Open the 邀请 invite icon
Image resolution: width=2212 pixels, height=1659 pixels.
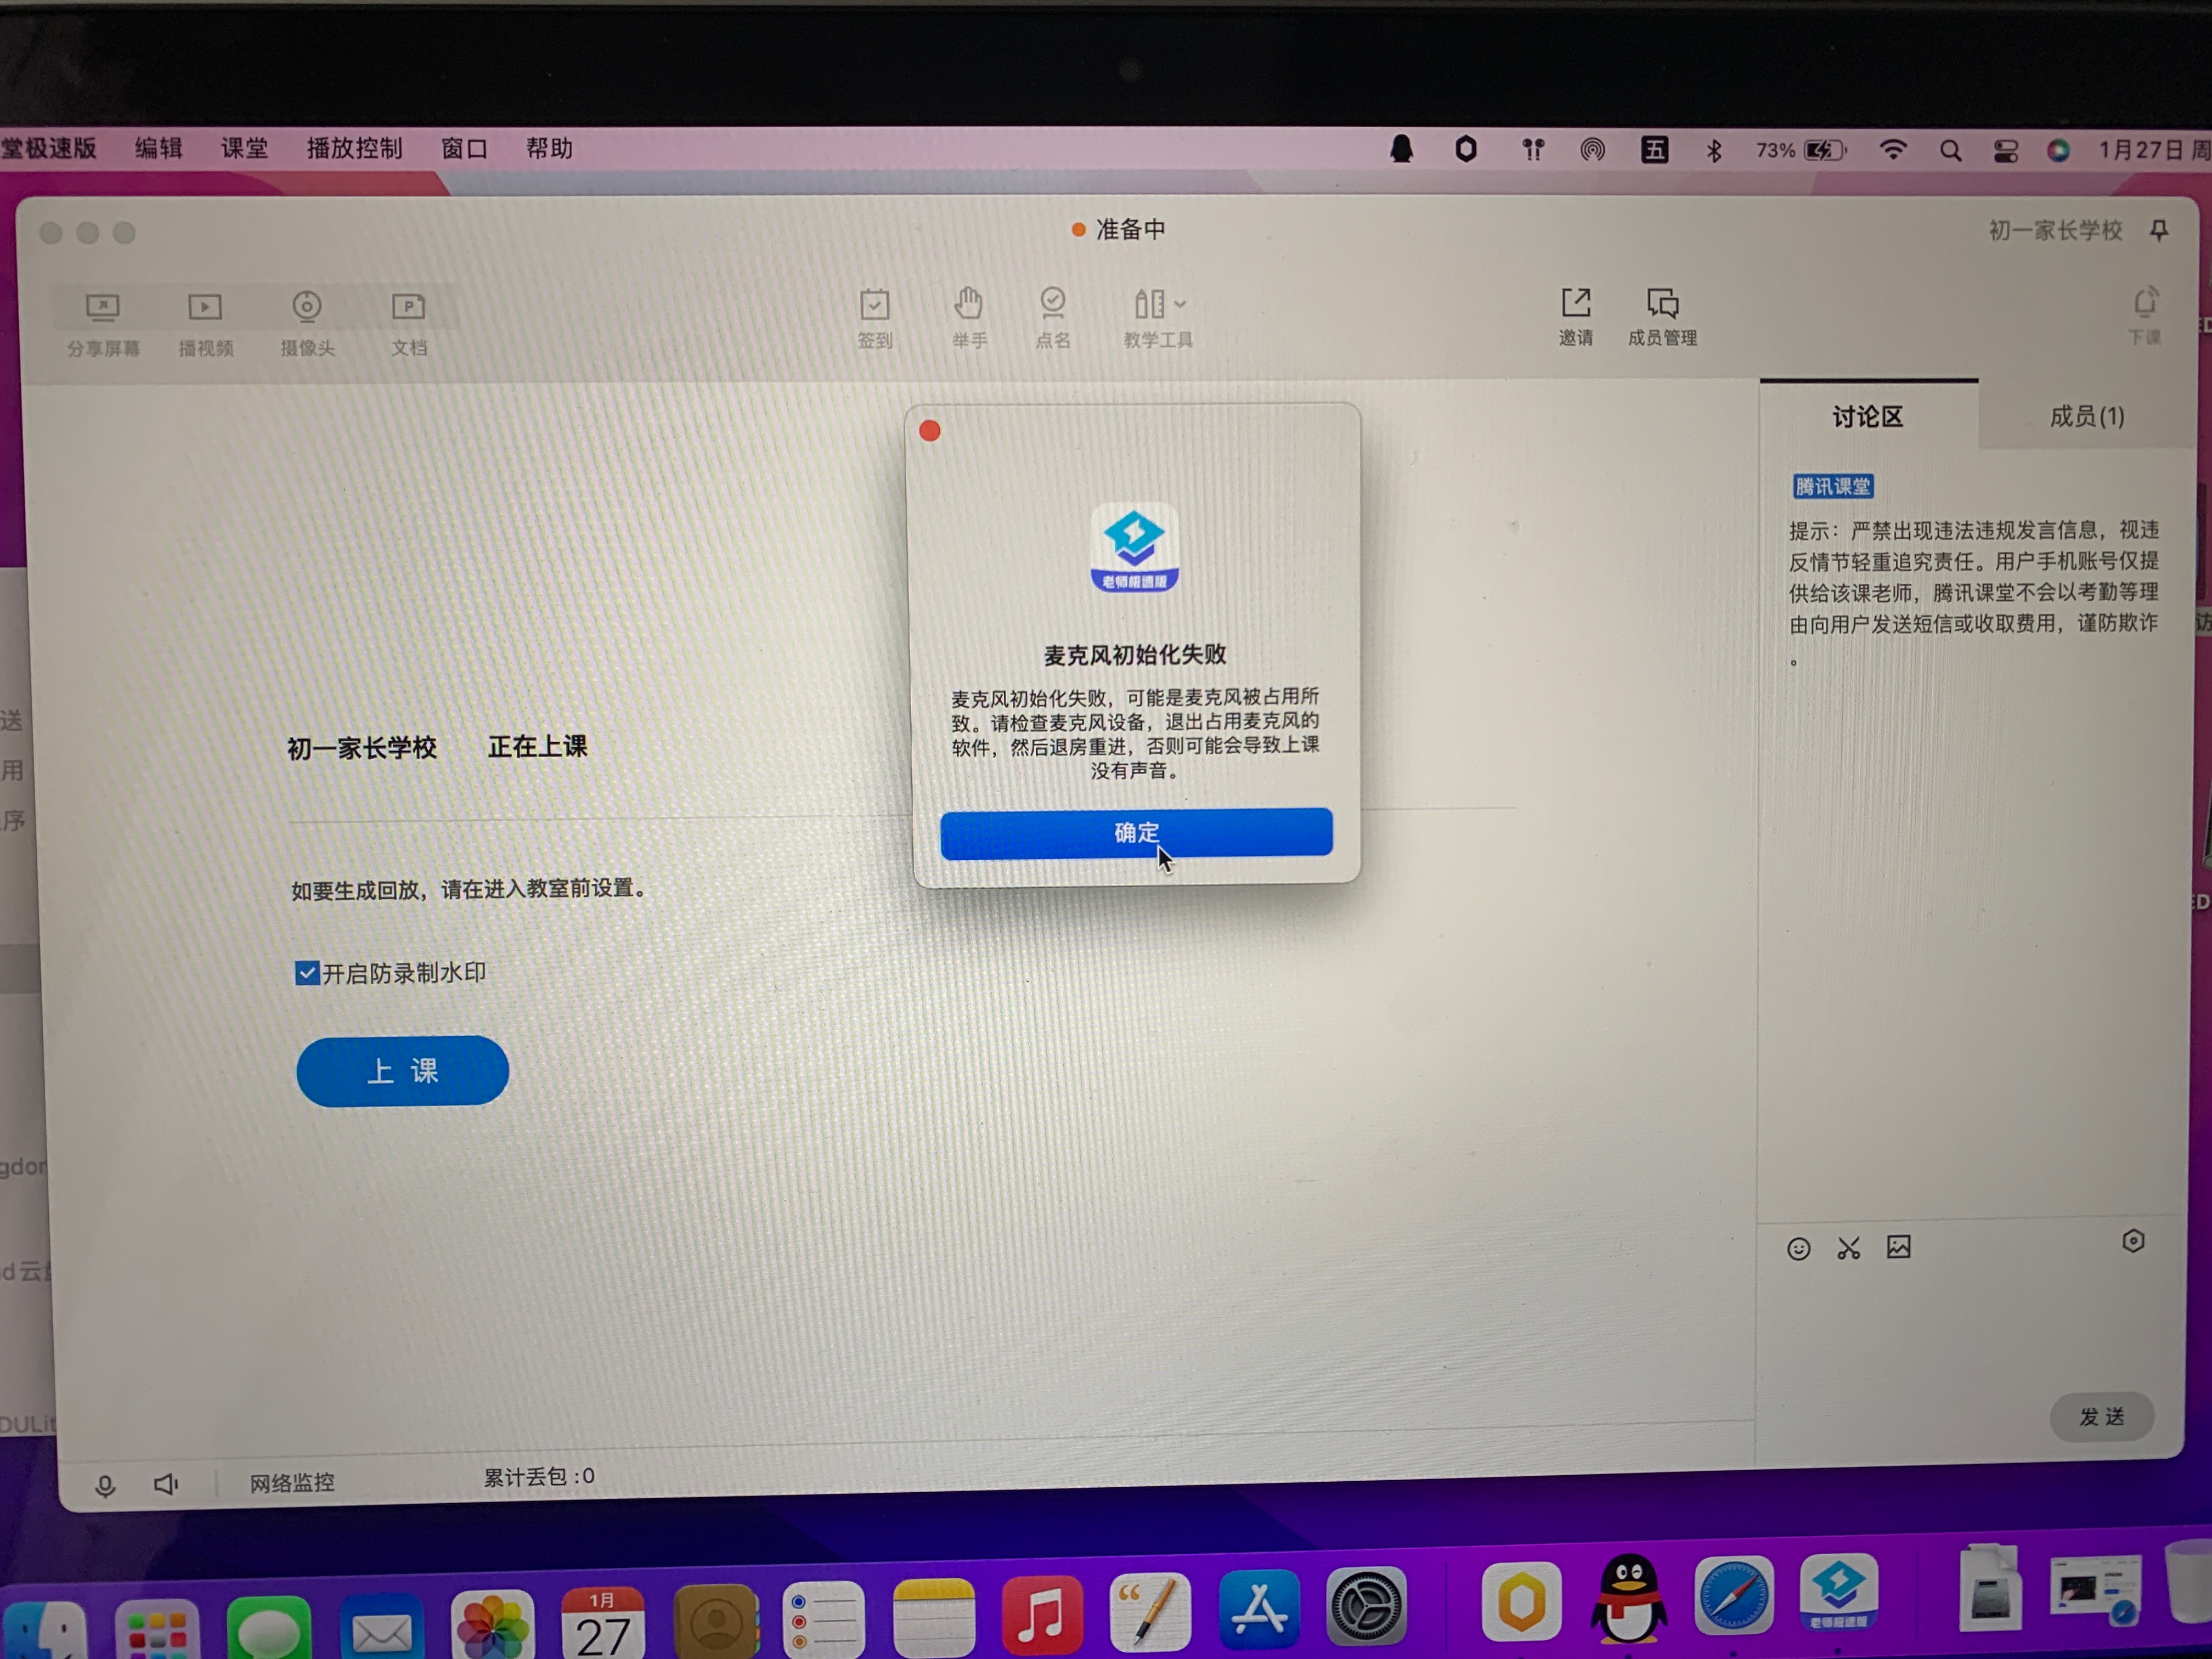[1576, 303]
